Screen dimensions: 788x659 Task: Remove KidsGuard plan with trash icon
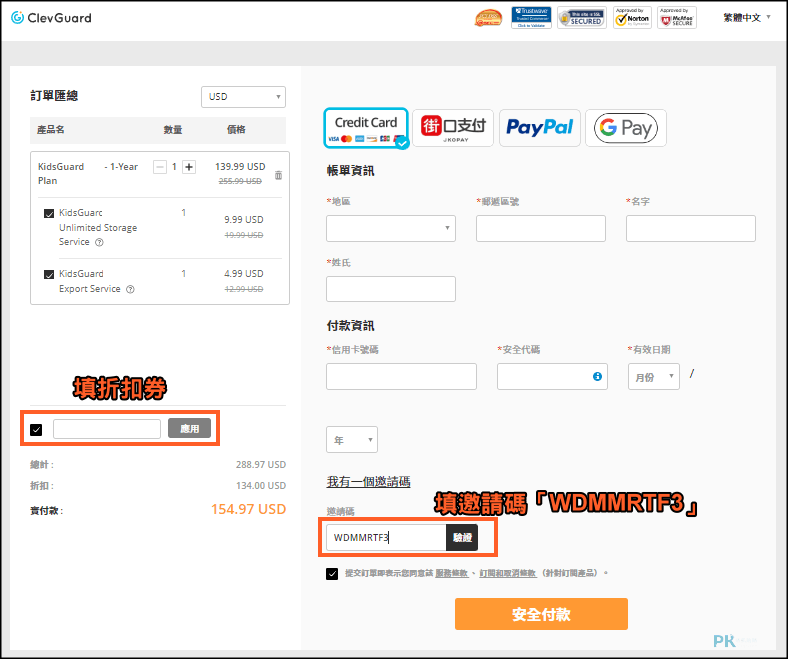(x=278, y=175)
